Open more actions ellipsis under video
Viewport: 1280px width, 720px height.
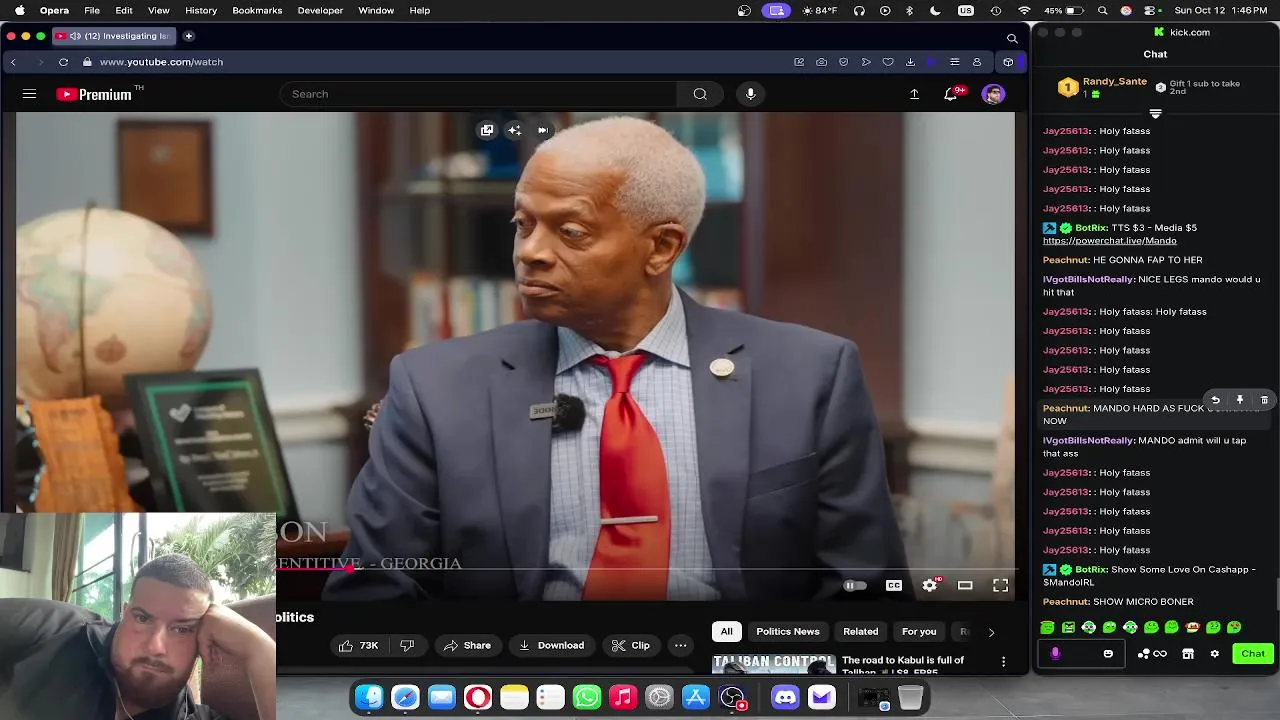tap(680, 645)
